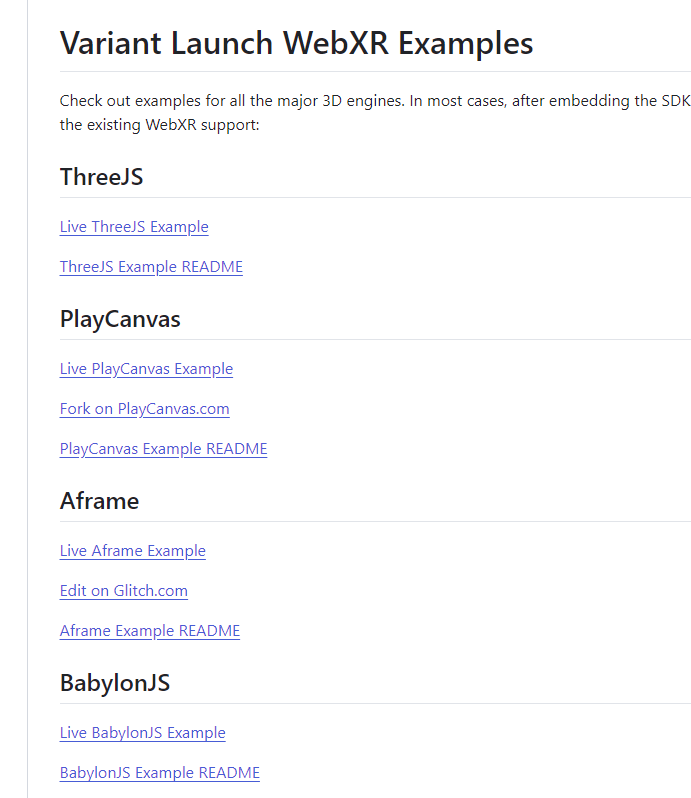Launch the Live BabylonJS Example
Viewport: 691px width, 798px height.
click(x=142, y=732)
